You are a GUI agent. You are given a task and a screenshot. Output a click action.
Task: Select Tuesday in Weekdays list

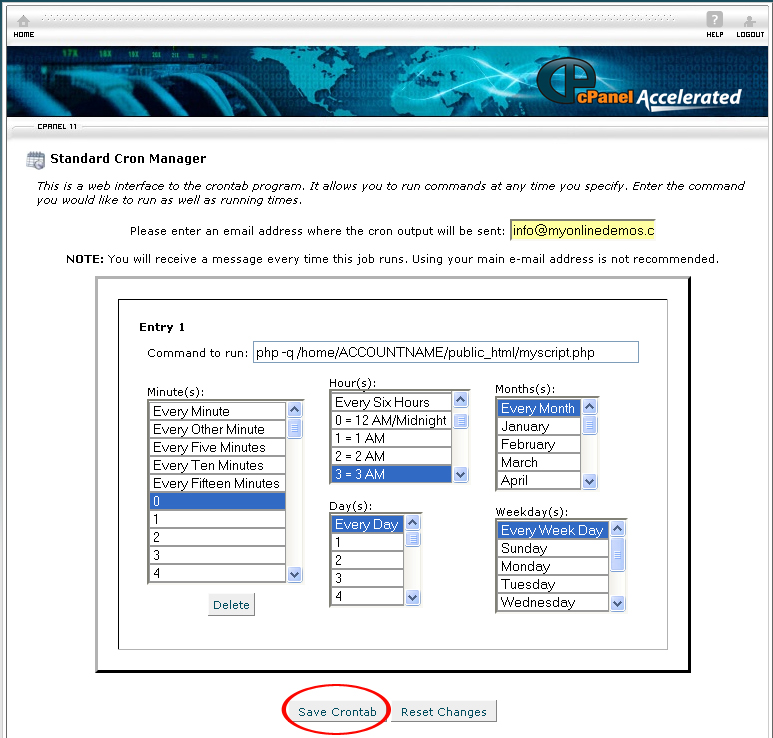click(x=553, y=584)
